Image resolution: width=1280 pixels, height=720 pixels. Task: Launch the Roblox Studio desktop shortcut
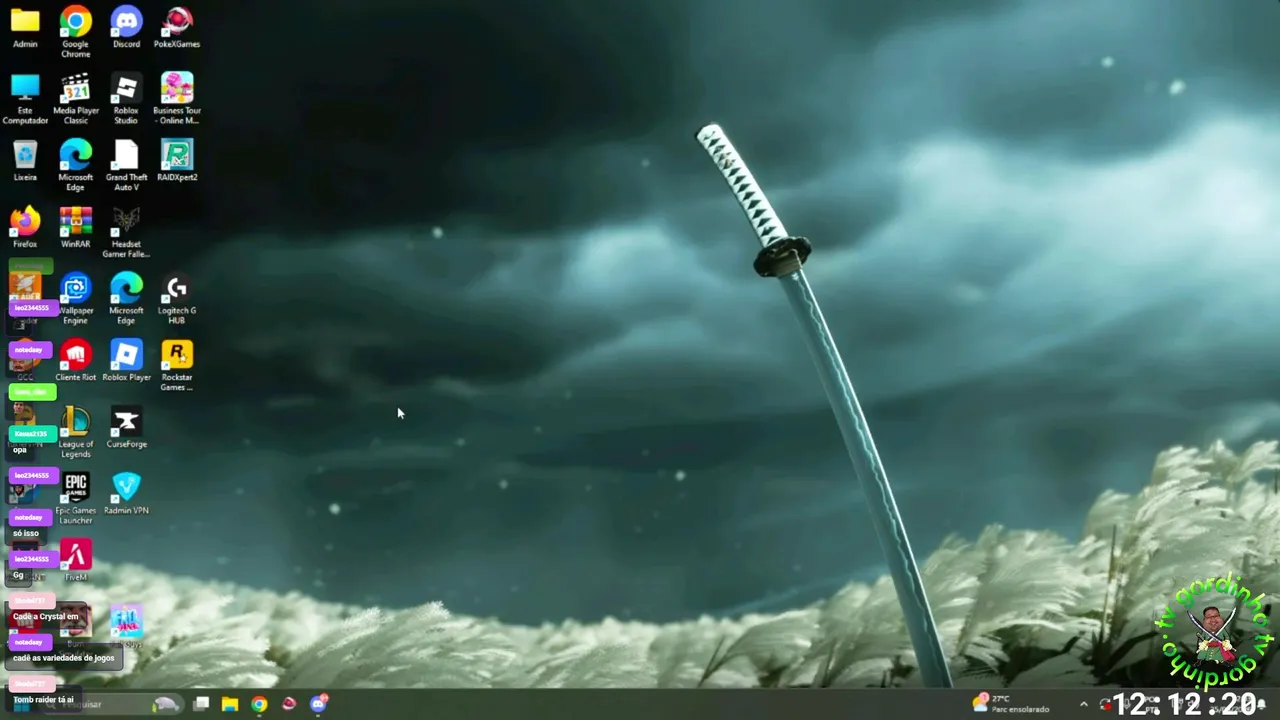tap(126, 99)
